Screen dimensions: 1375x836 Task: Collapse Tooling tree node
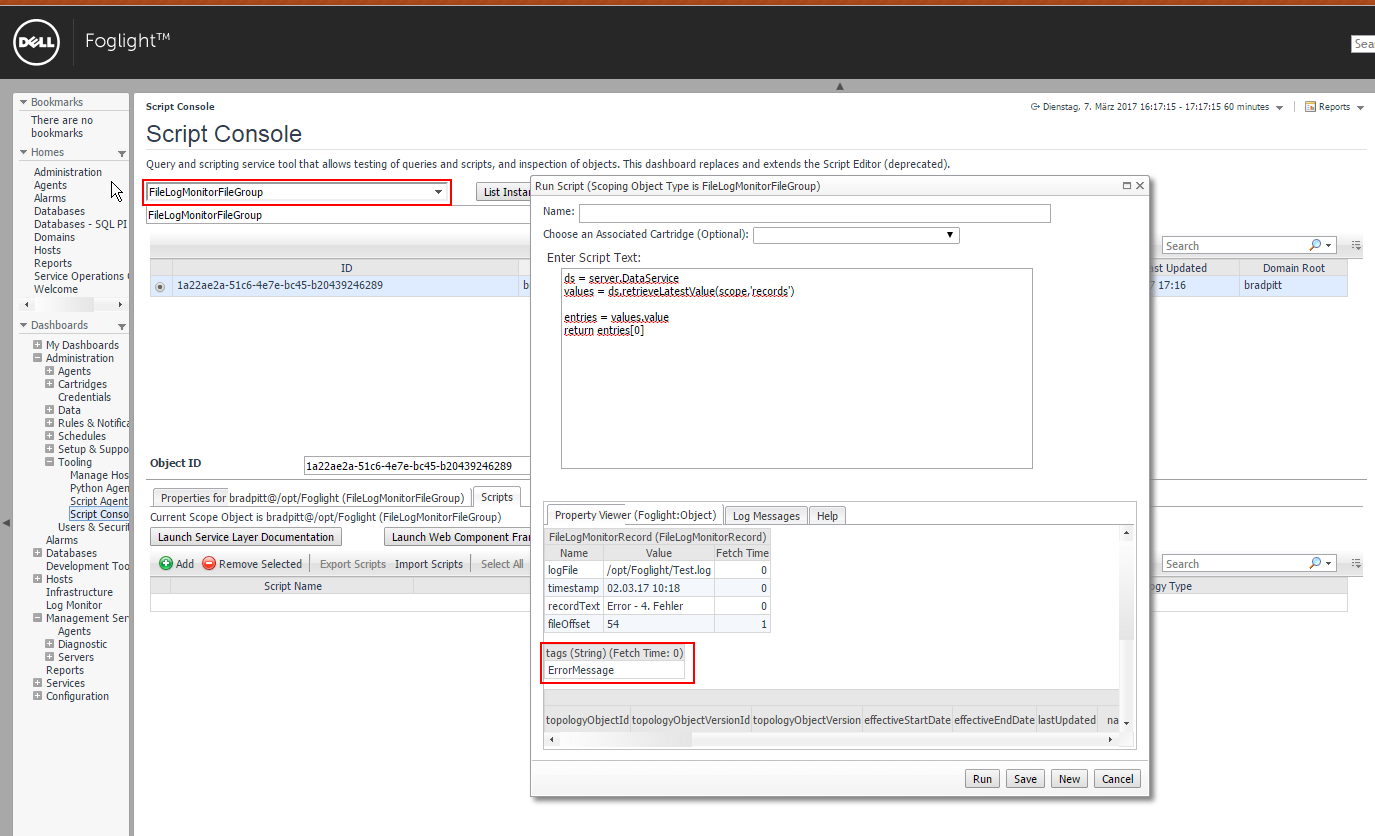49,462
